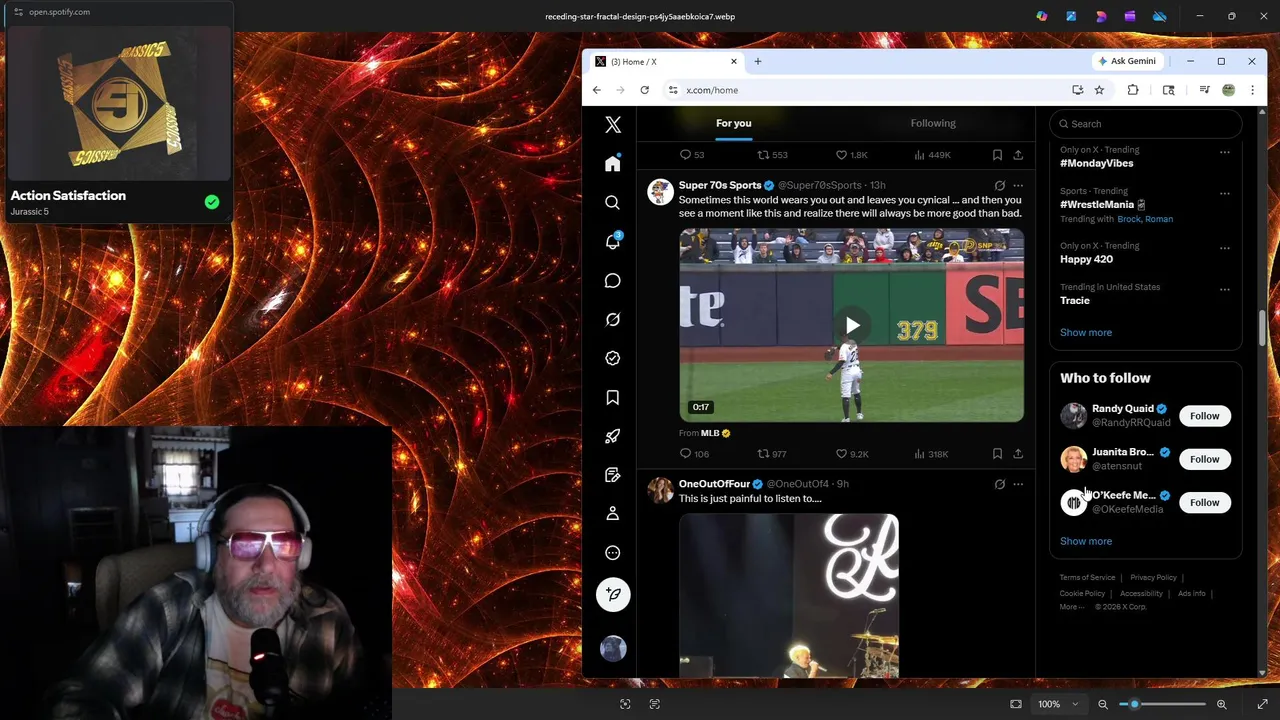Click Ask Gemini button

pyautogui.click(x=1127, y=61)
